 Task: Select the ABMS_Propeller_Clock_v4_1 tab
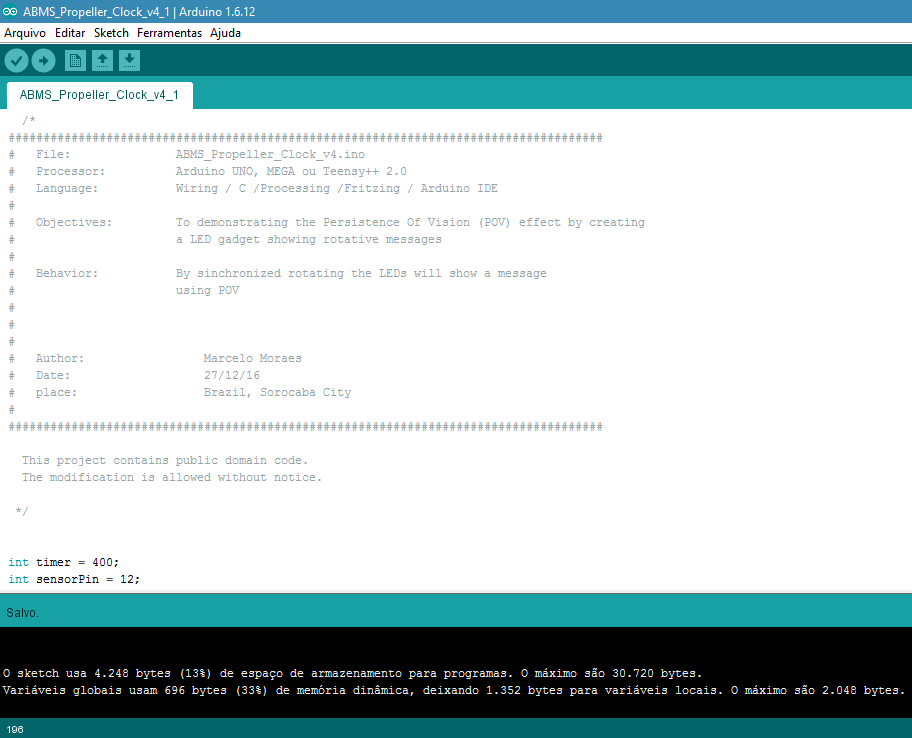99,95
